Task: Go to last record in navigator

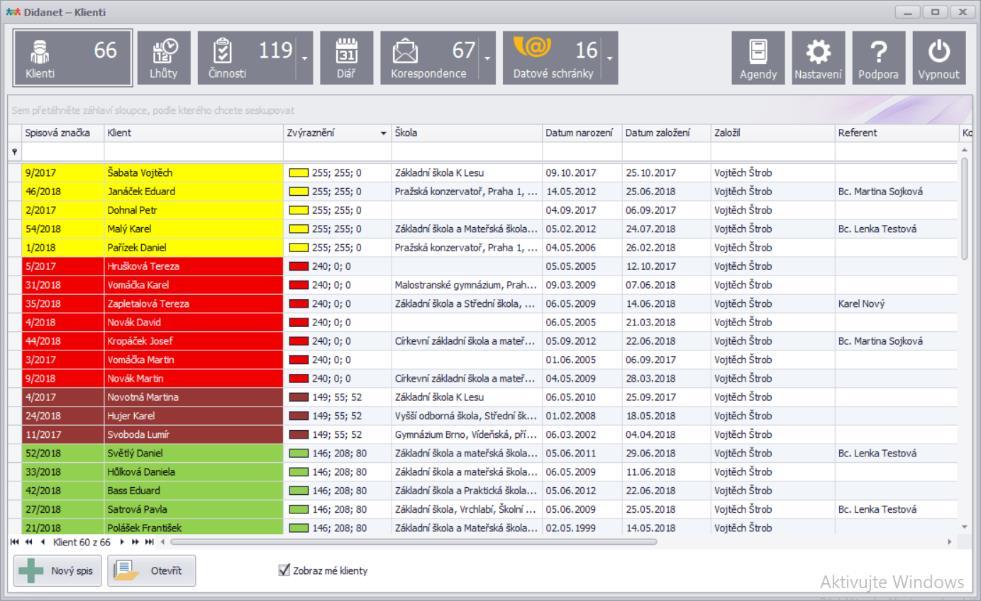Action: [x=149, y=542]
